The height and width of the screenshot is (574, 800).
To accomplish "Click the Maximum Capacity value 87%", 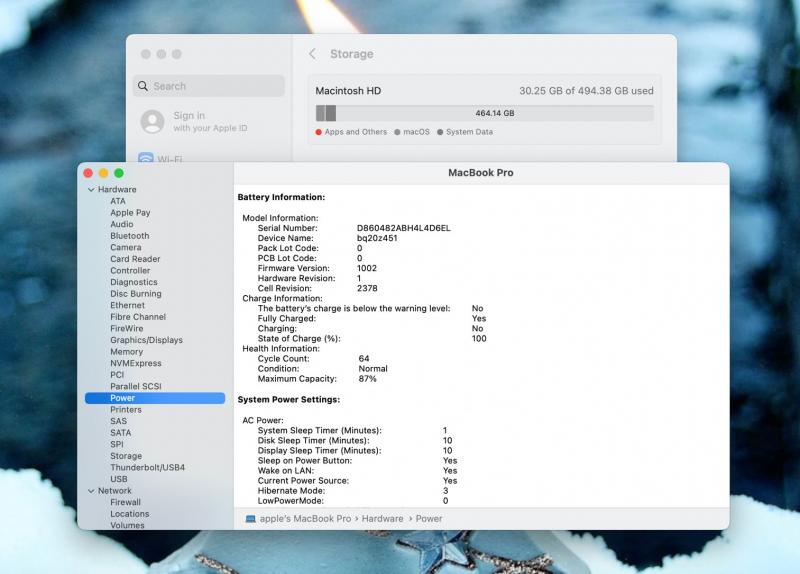I will pyautogui.click(x=367, y=379).
